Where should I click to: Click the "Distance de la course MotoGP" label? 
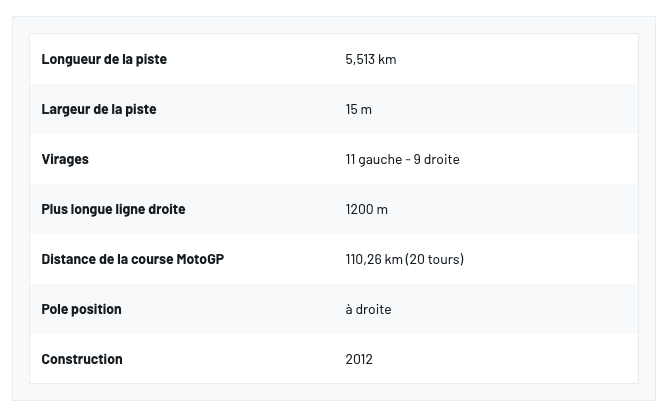pyautogui.click(x=132, y=259)
